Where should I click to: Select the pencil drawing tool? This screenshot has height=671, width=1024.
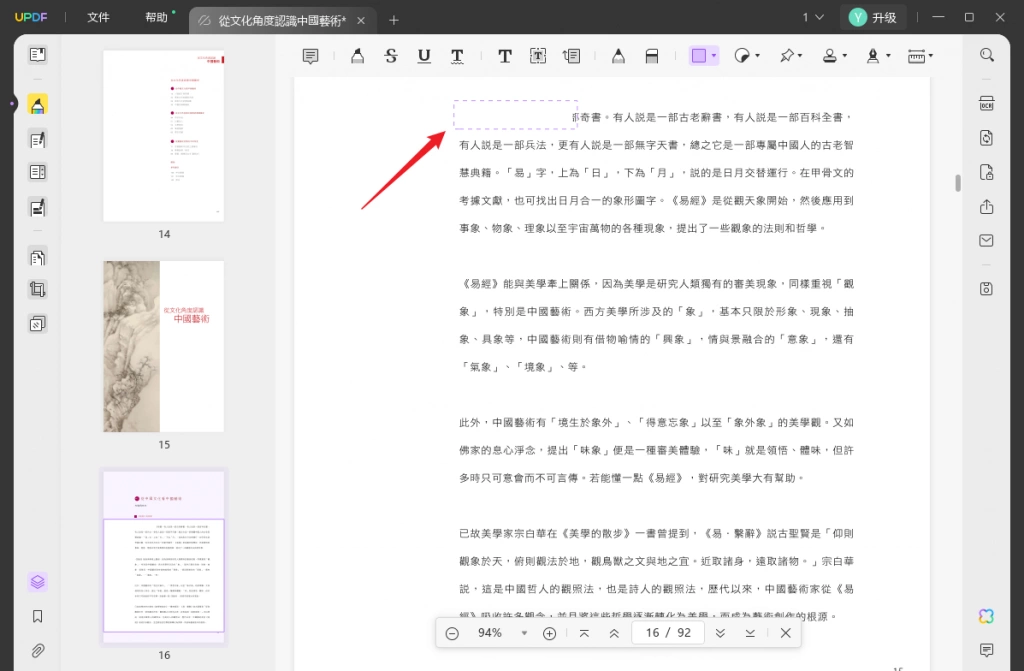tap(618, 56)
